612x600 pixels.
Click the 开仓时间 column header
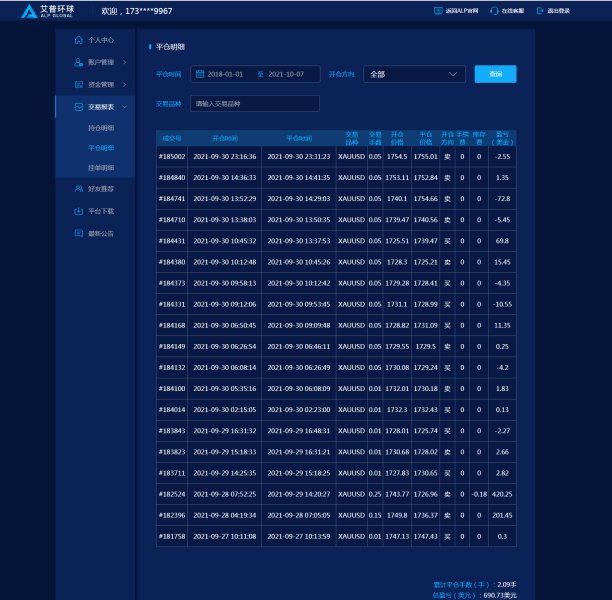[225, 138]
